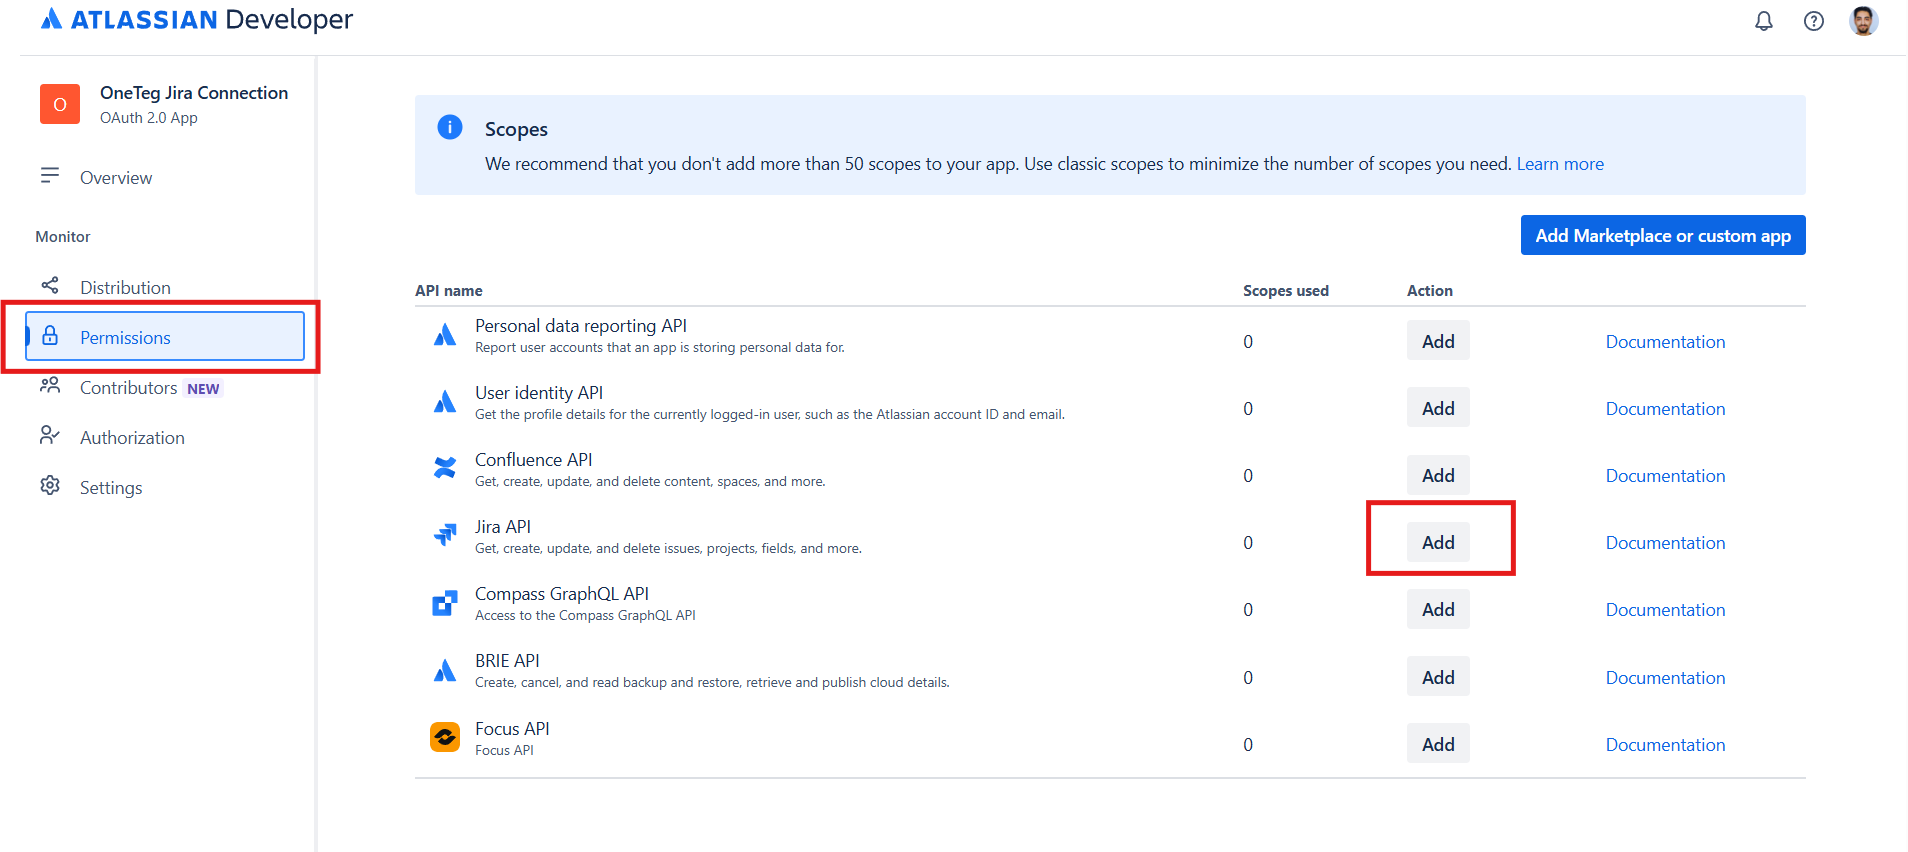Click the OneTeg Jira Connection app name
1908x852 pixels.
[x=194, y=93]
